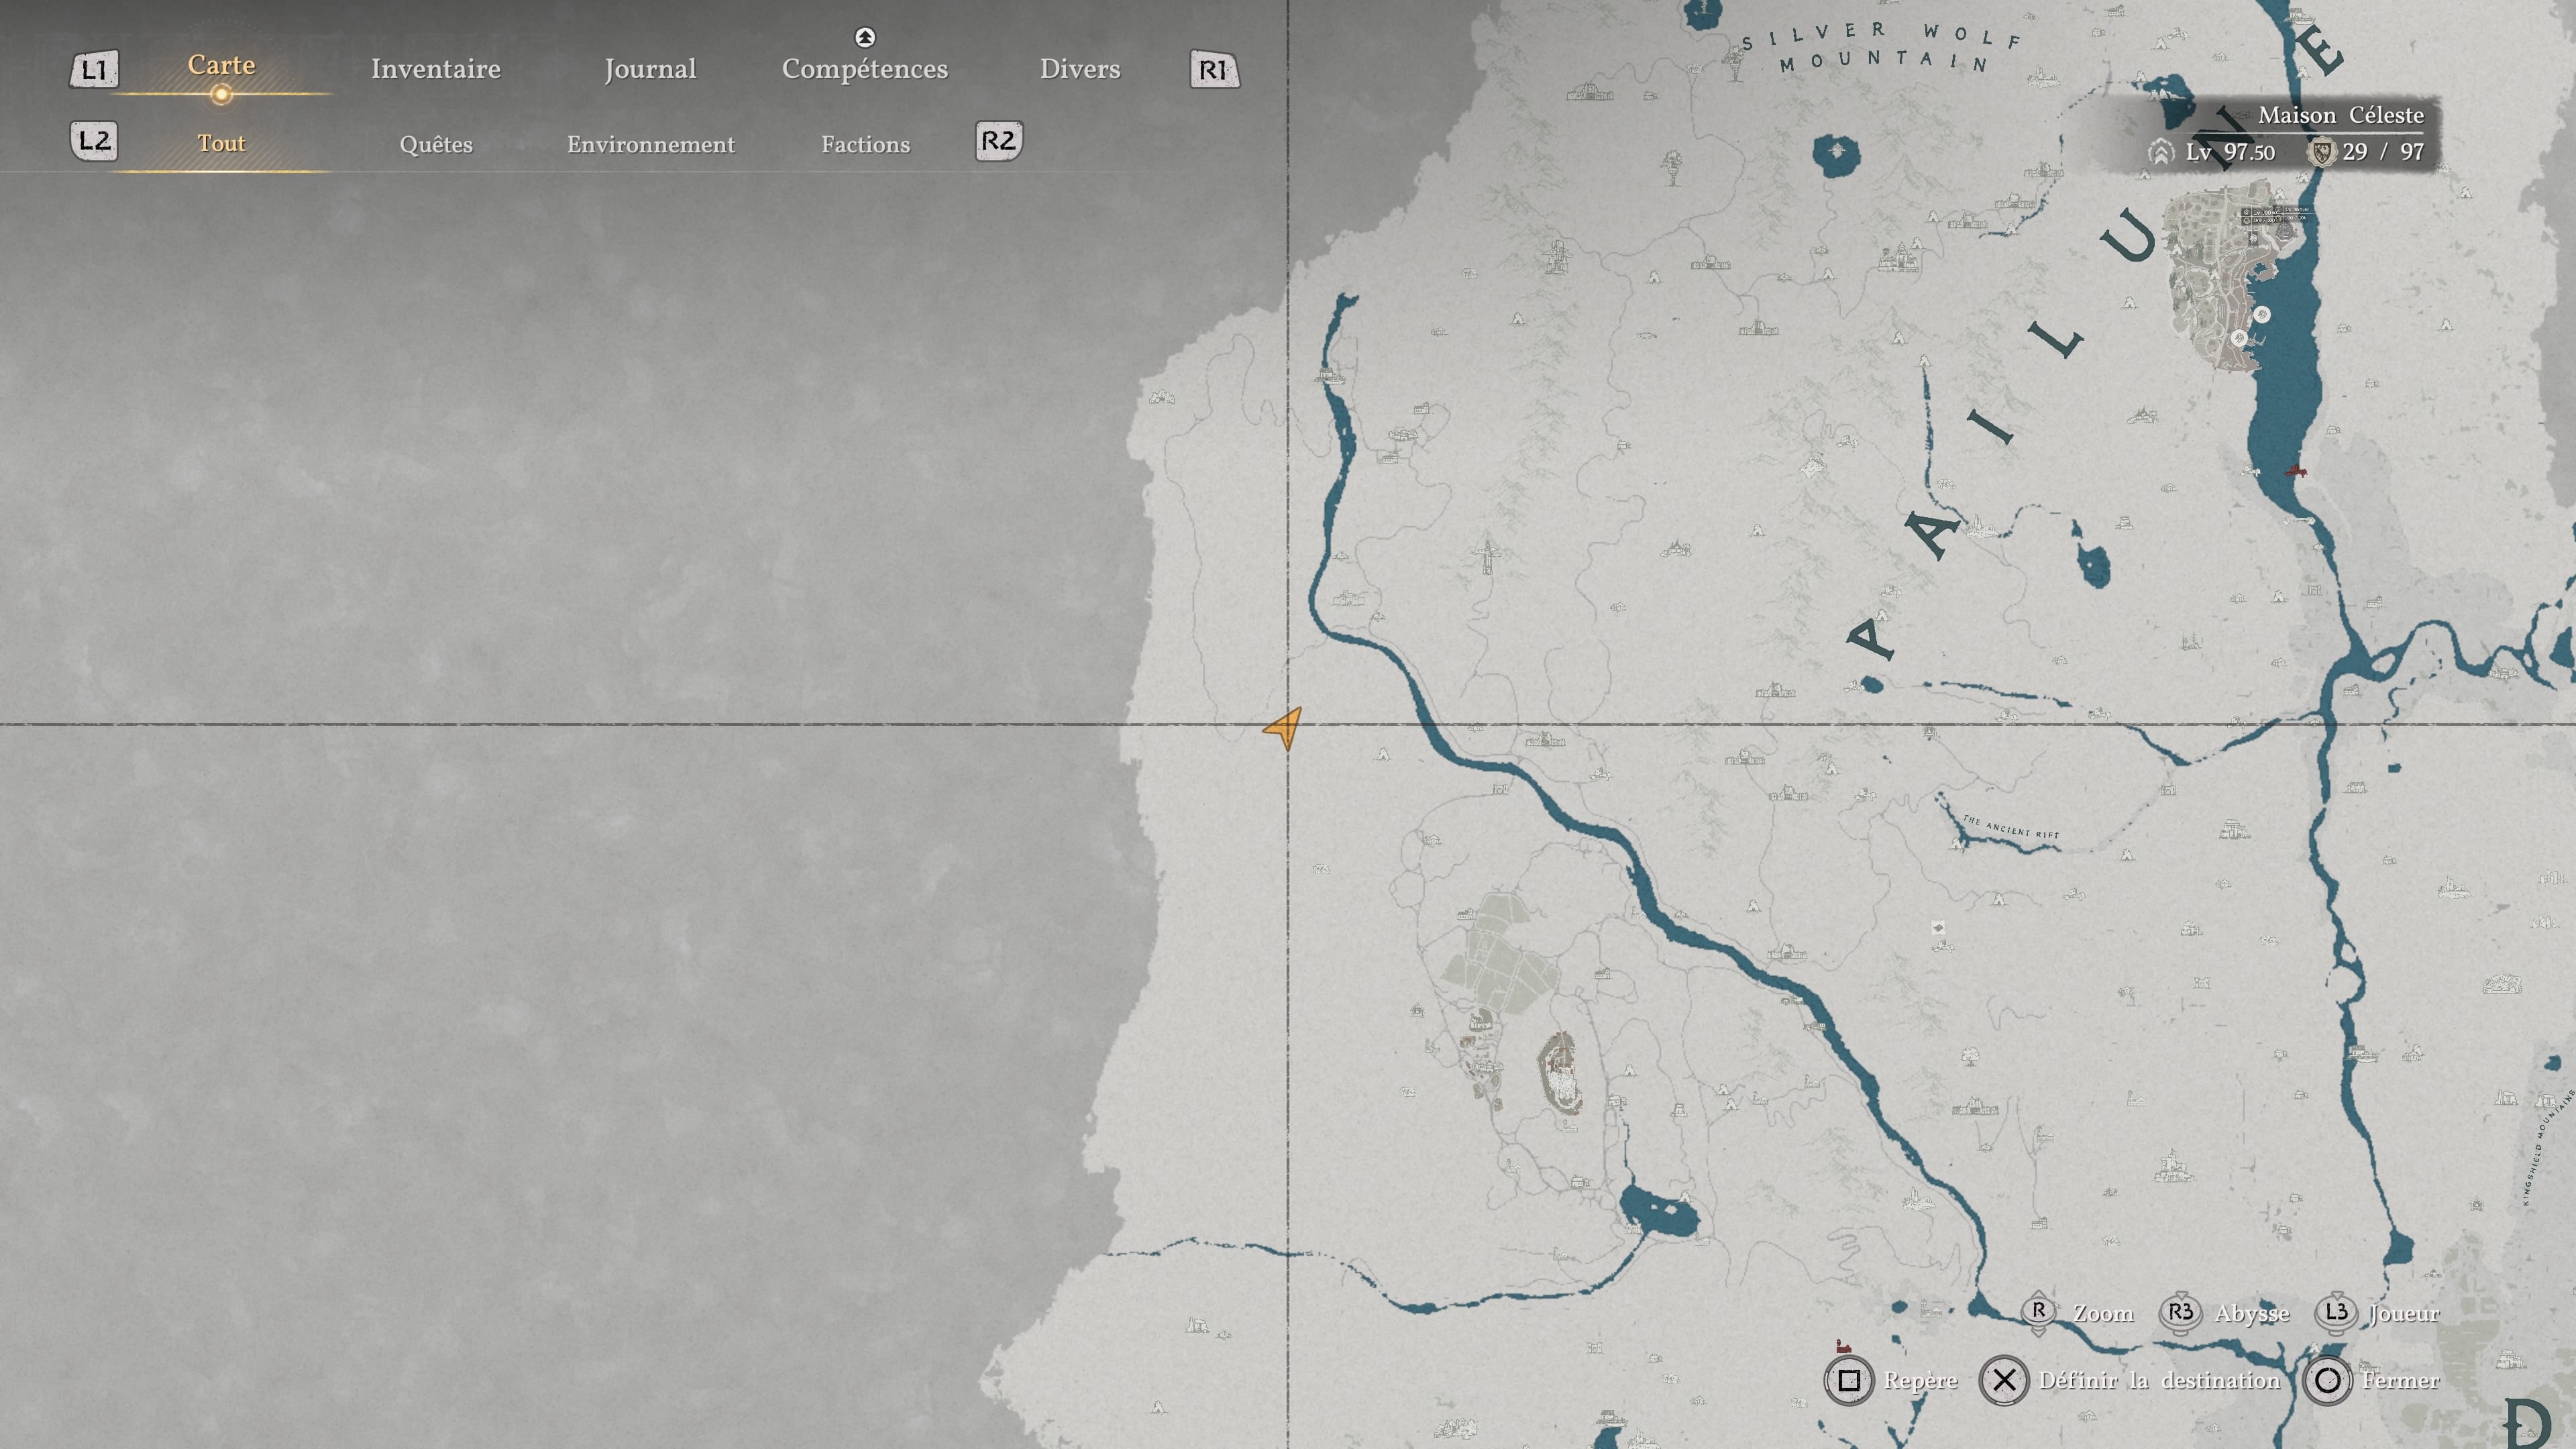
Task: Click Définir la destination
Action: point(2160,1381)
